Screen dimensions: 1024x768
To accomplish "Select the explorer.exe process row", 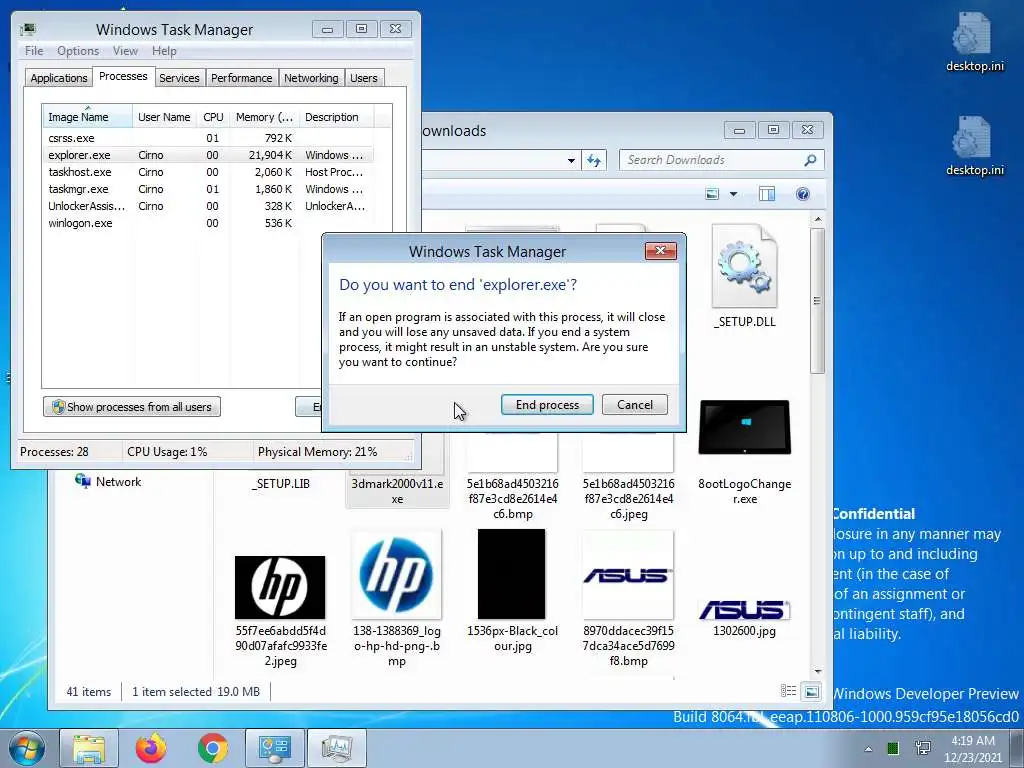I will [208, 155].
